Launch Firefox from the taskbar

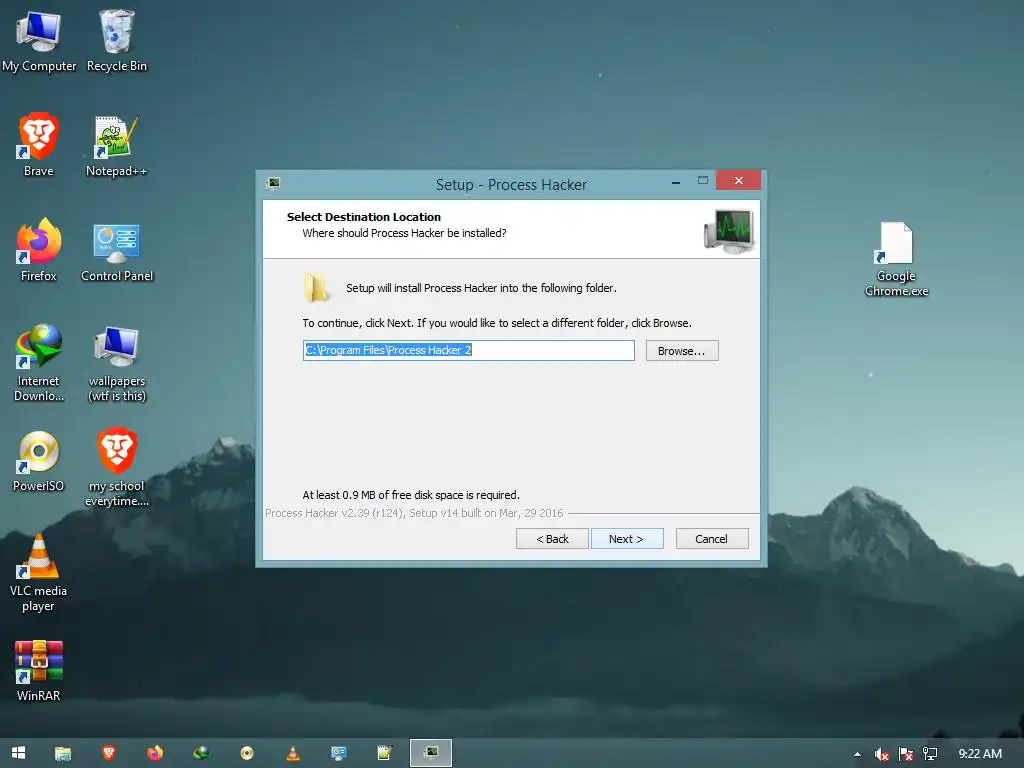tap(155, 753)
